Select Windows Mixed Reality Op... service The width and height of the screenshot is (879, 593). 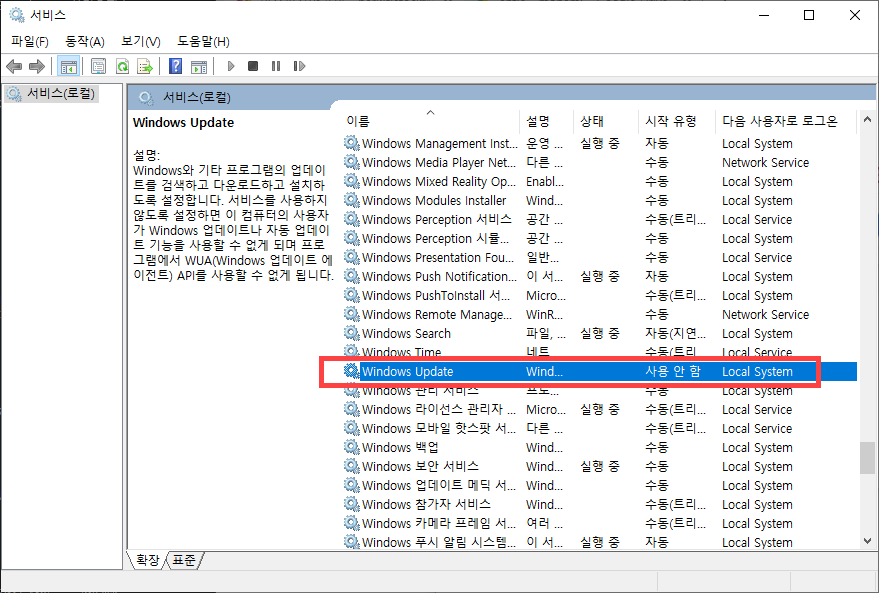click(x=600, y=182)
